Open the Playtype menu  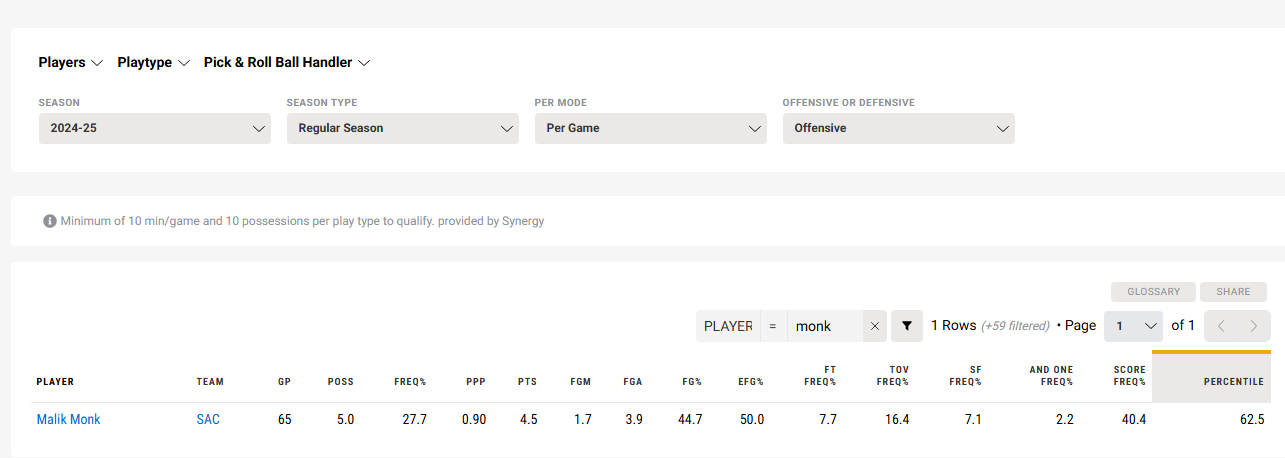click(153, 62)
